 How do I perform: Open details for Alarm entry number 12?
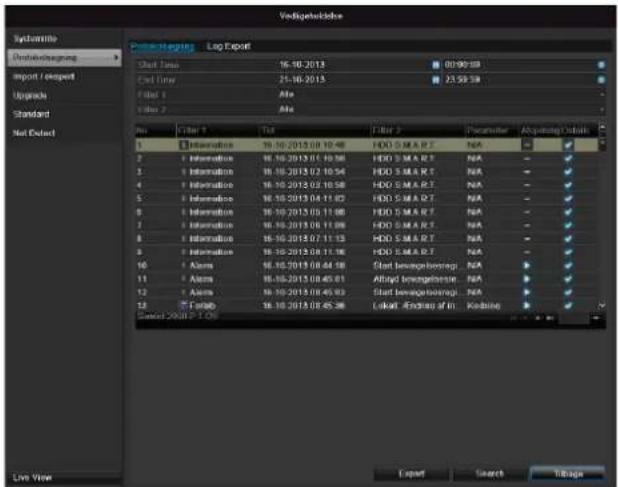pyautogui.click(x=568, y=292)
